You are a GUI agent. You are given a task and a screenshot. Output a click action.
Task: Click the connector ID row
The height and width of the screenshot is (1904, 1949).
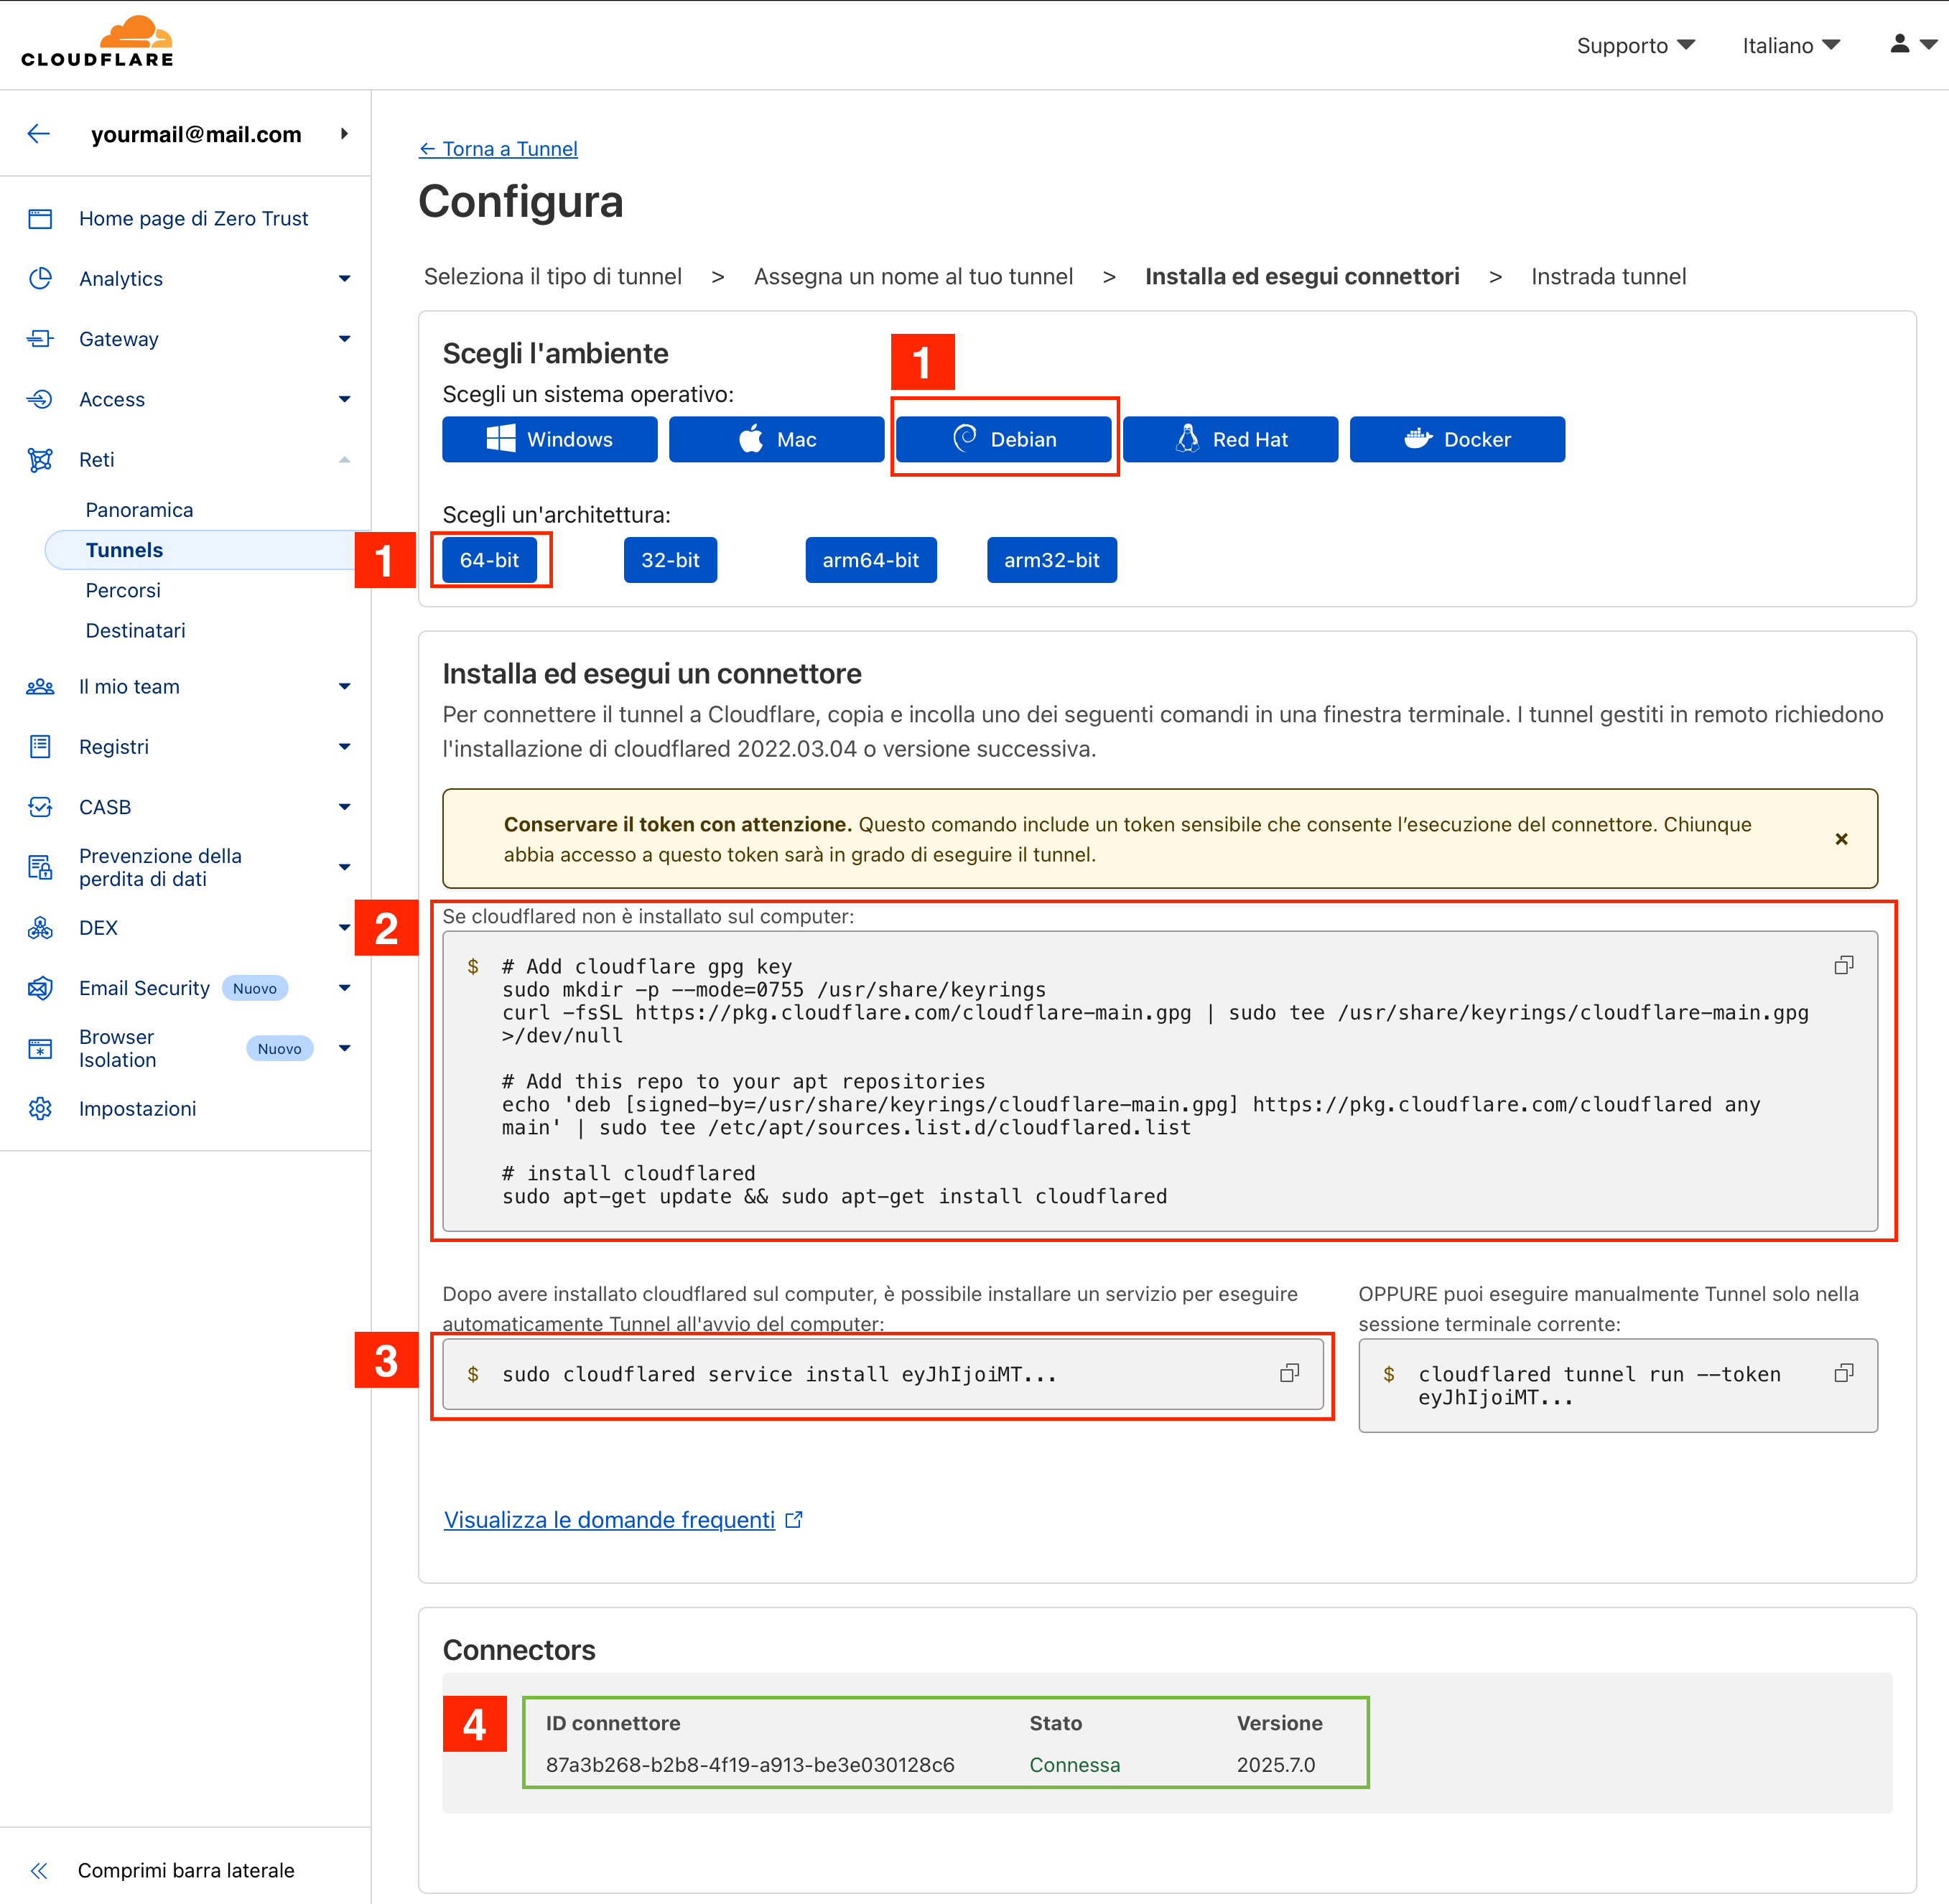tap(750, 1764)
